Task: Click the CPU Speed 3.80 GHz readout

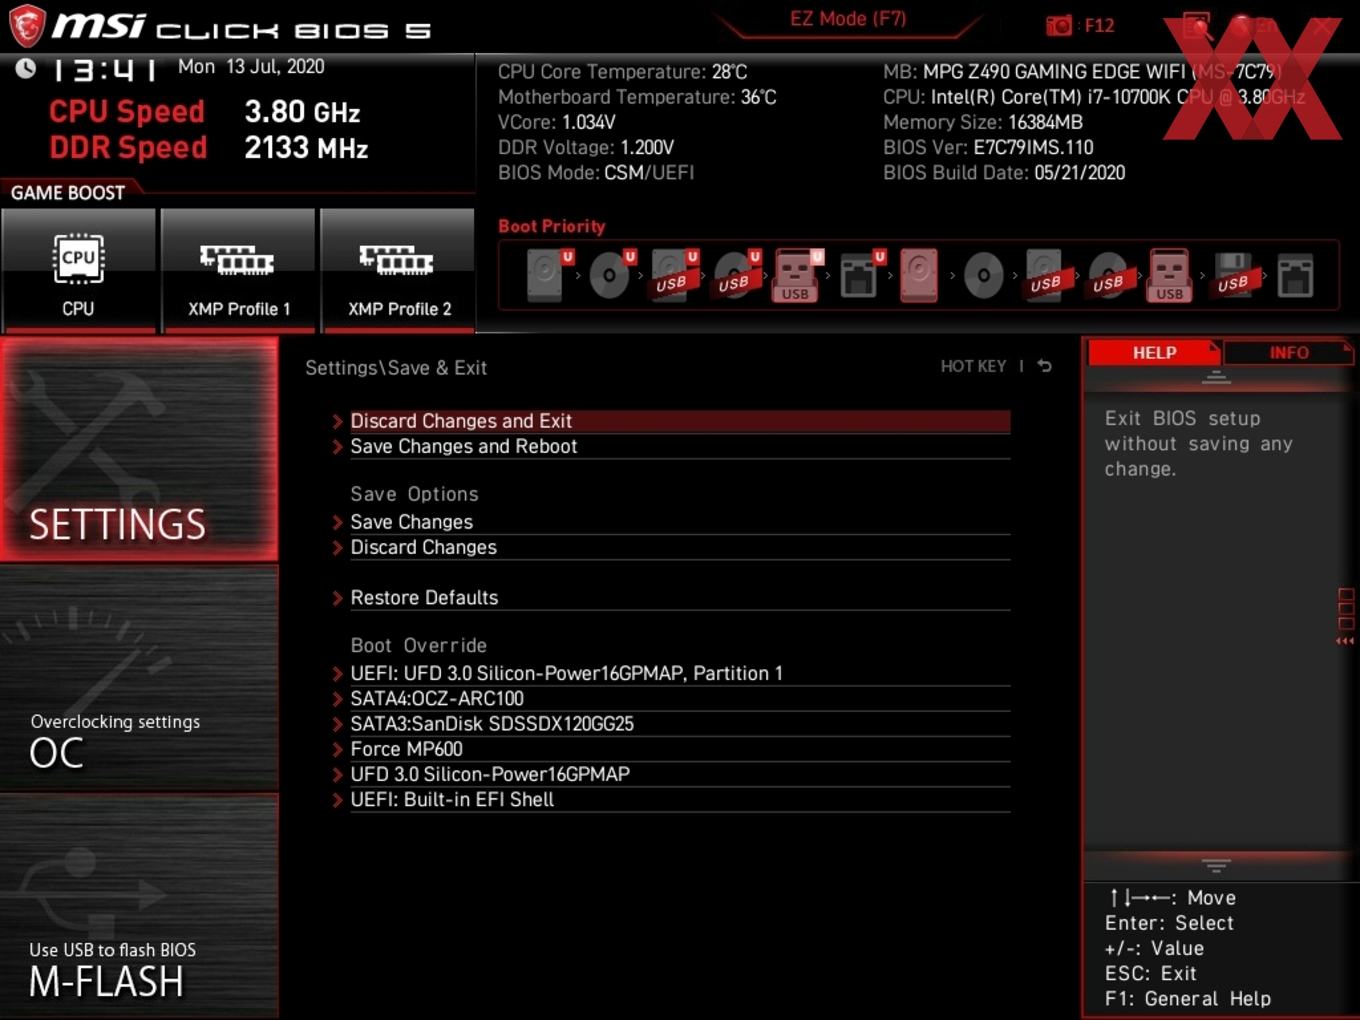Action: 204,112
